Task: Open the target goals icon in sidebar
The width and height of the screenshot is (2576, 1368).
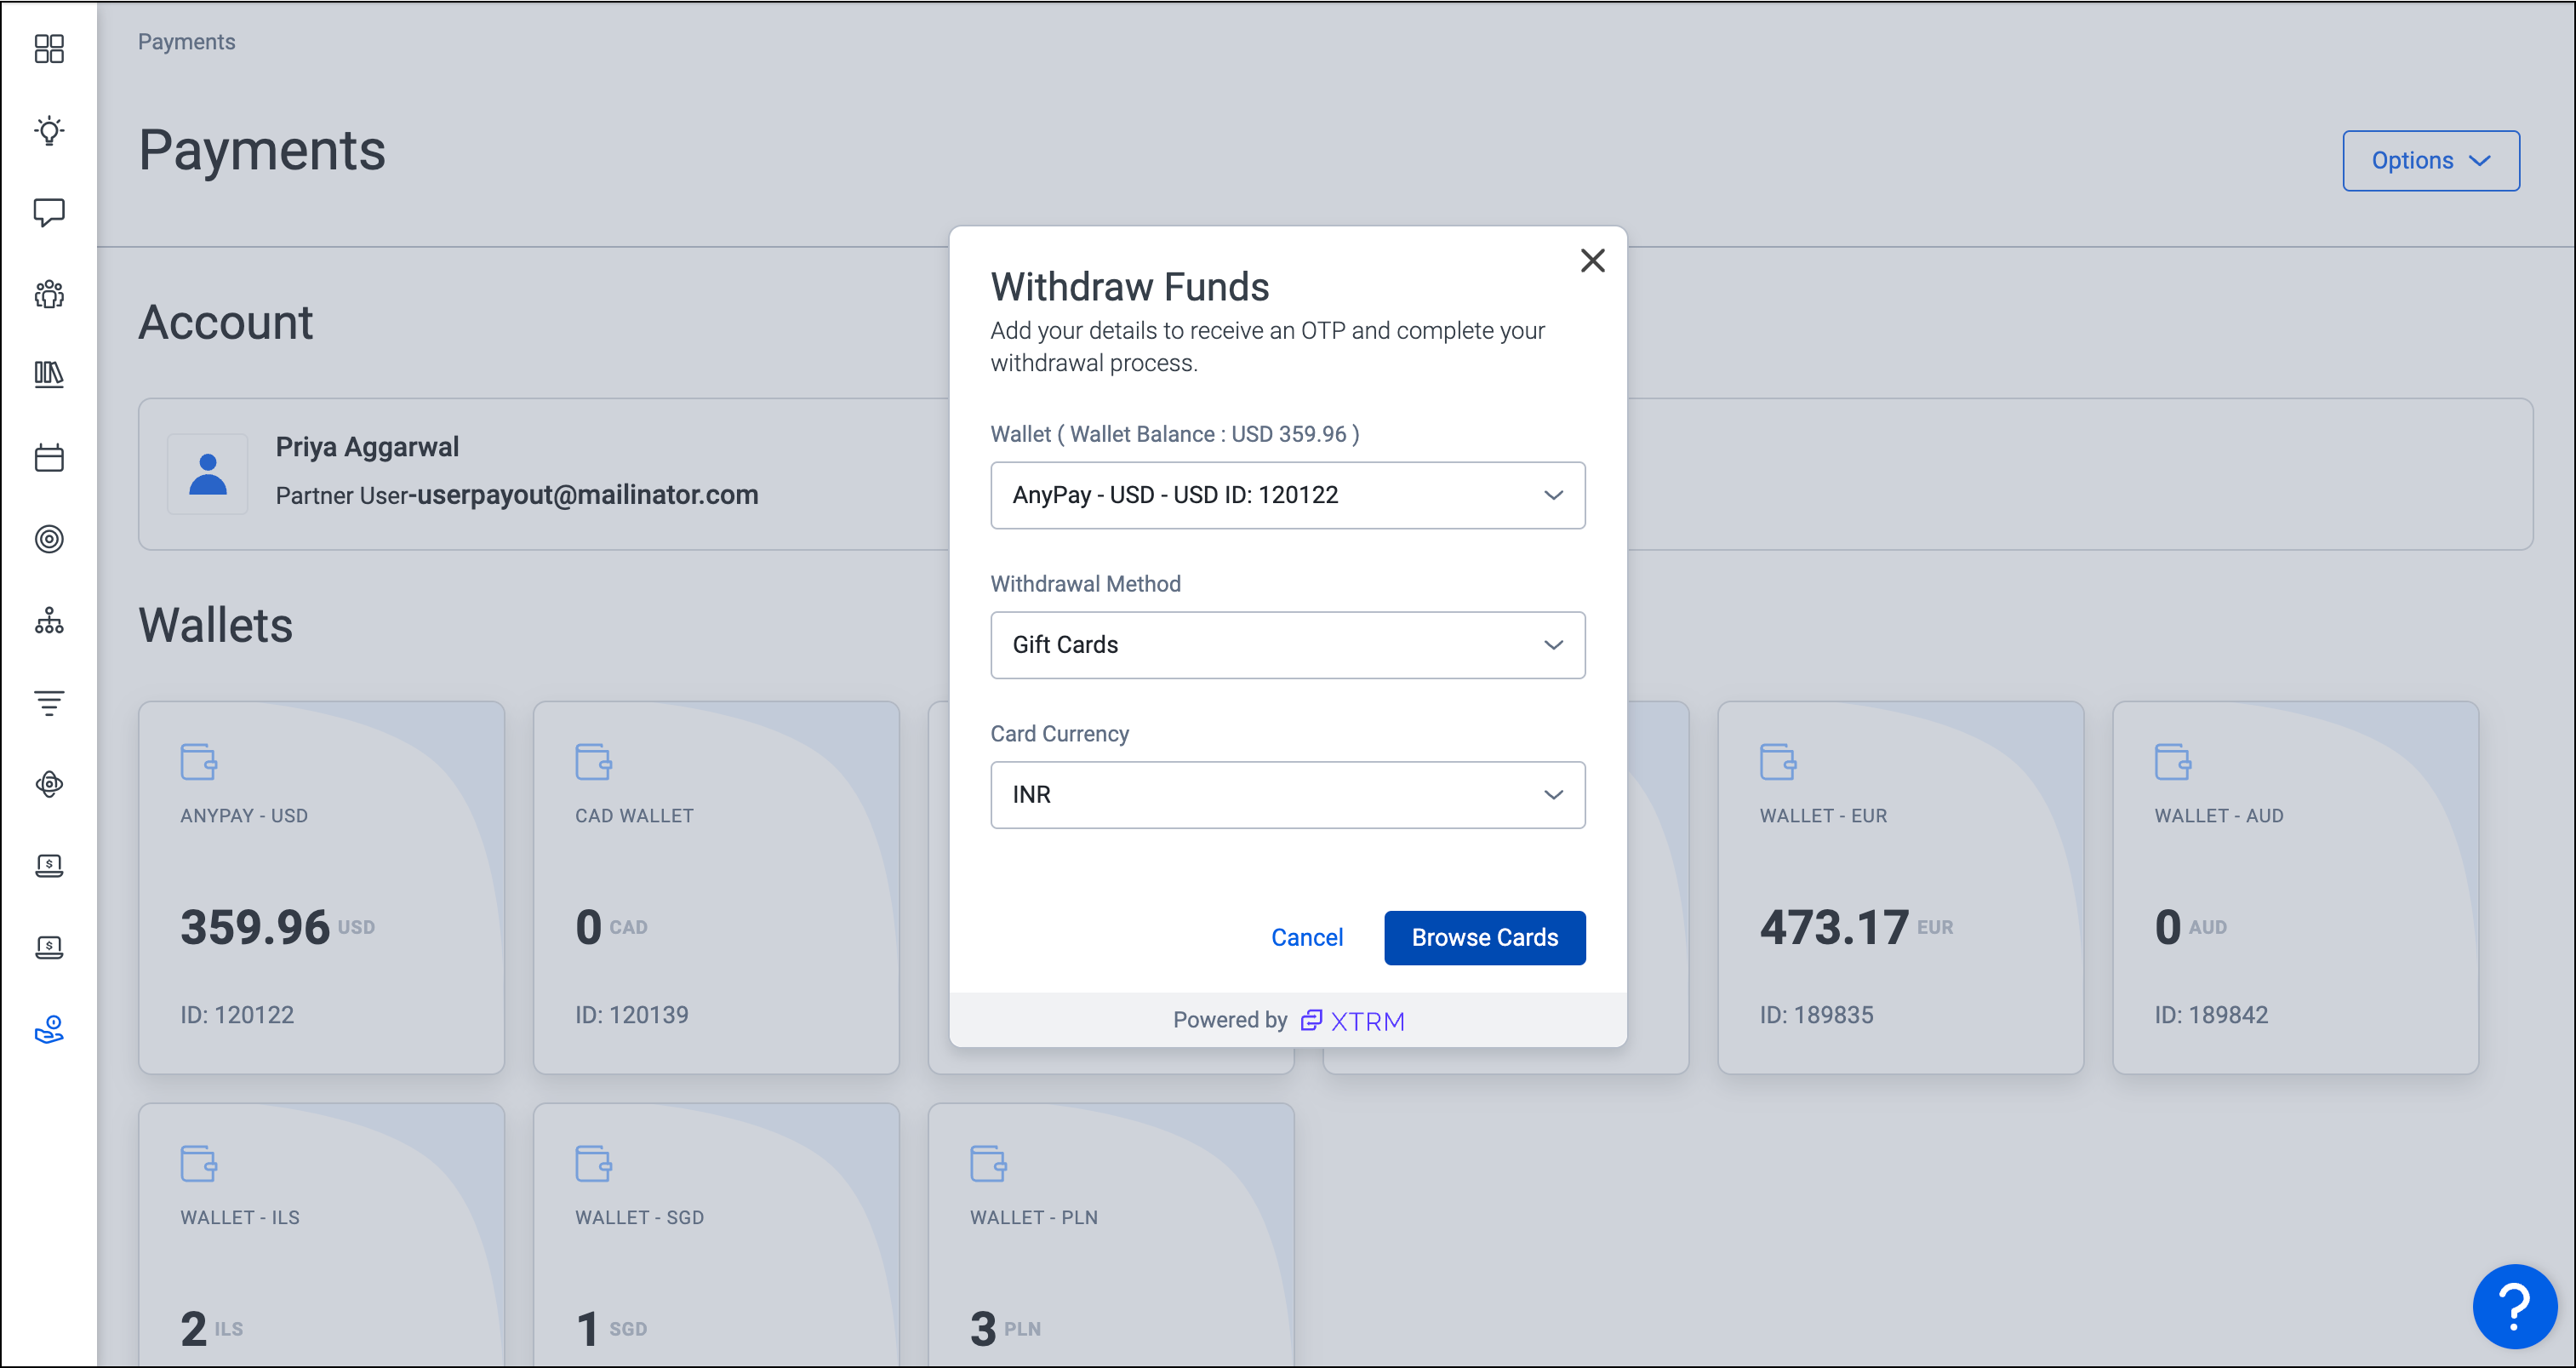Action: [x=49, y=539]
